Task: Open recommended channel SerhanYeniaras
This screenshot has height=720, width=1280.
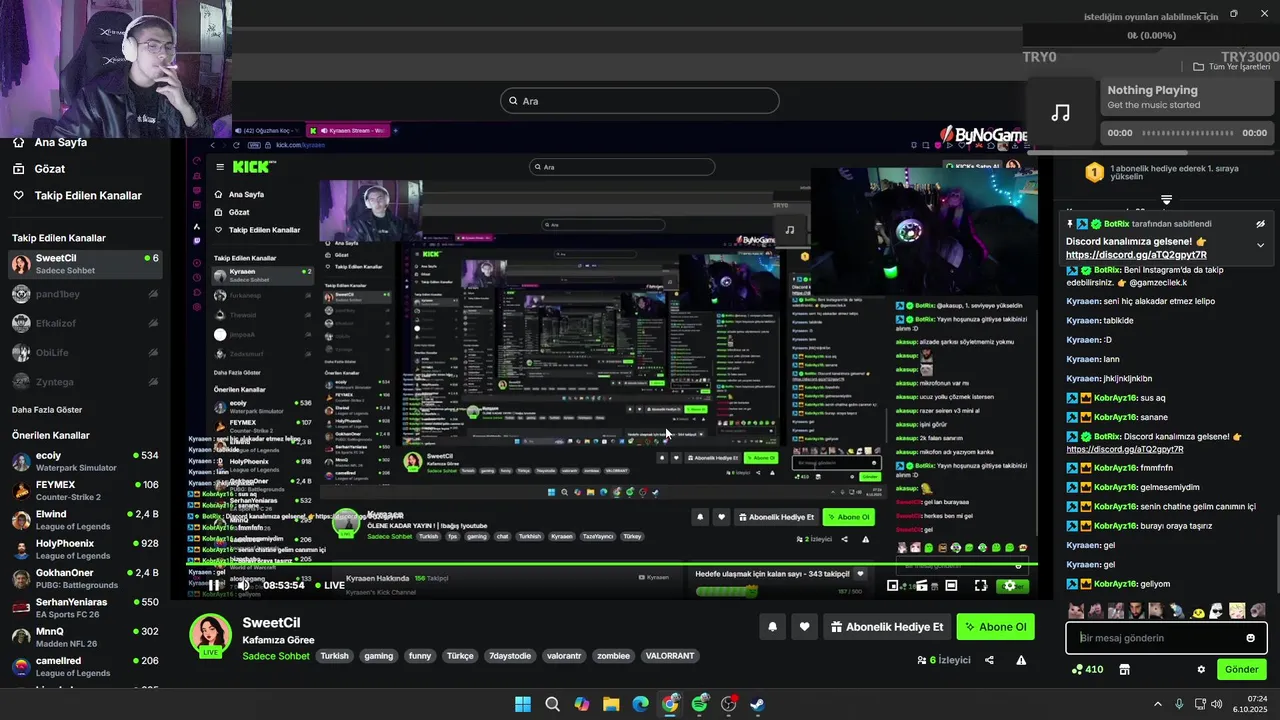Action: coord(84,608)
